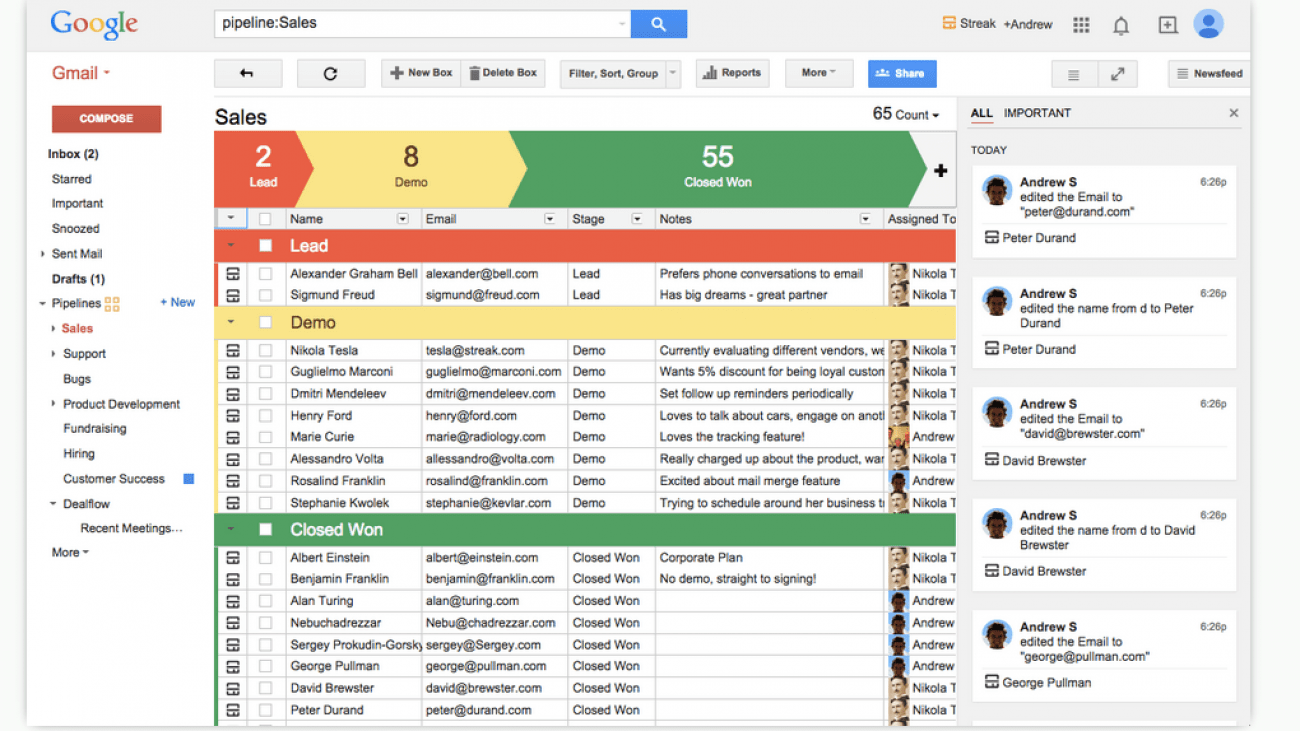Switch to the IMPORTANT newsfeed tab

point(1037,113)
